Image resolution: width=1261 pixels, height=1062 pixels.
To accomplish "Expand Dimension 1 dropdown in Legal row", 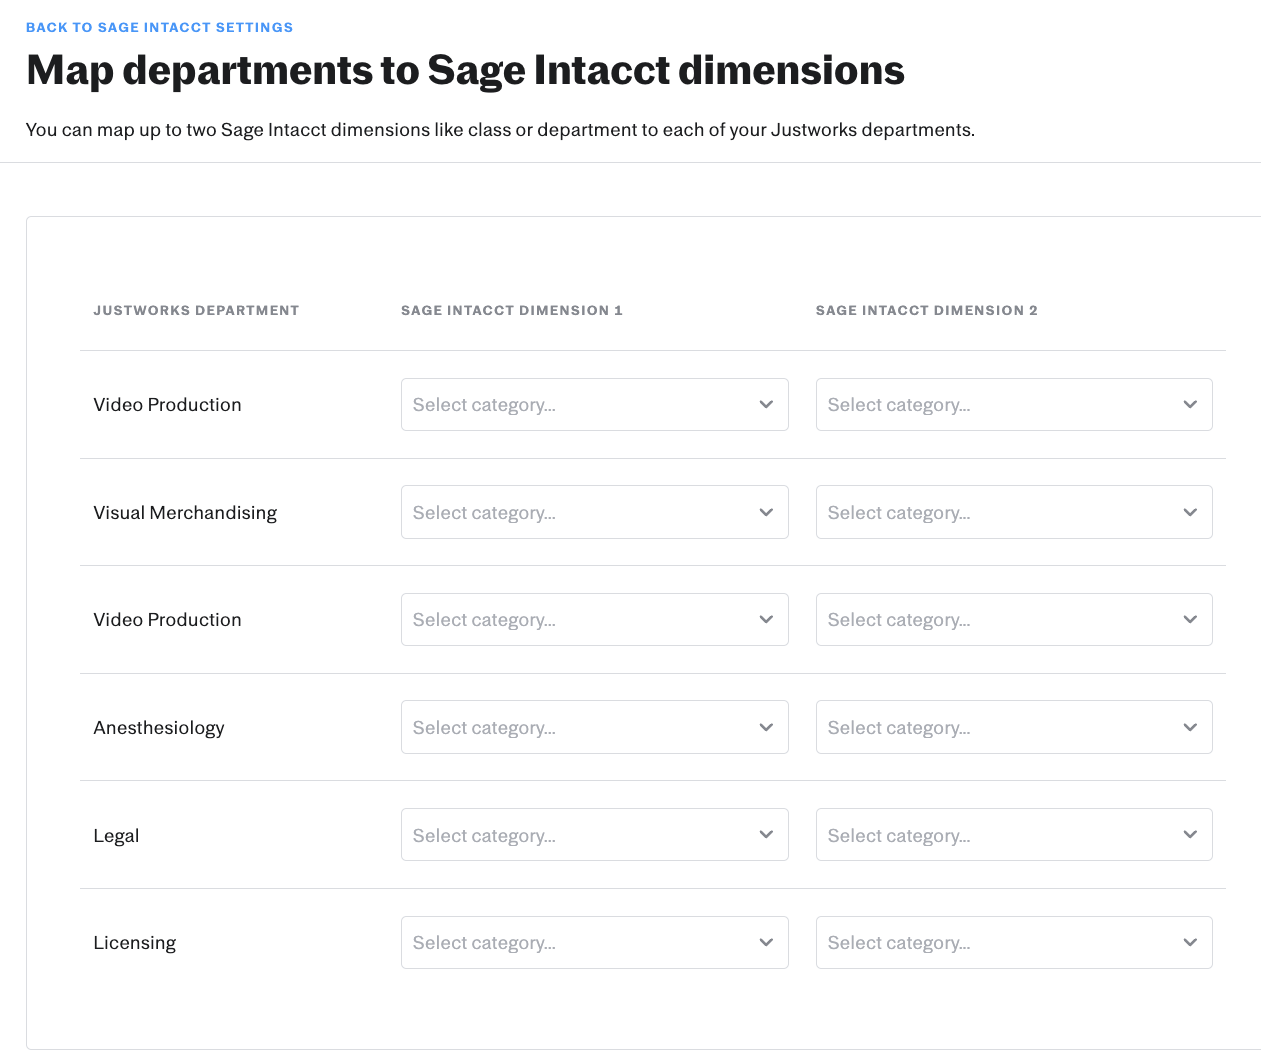I will (594, 835).
